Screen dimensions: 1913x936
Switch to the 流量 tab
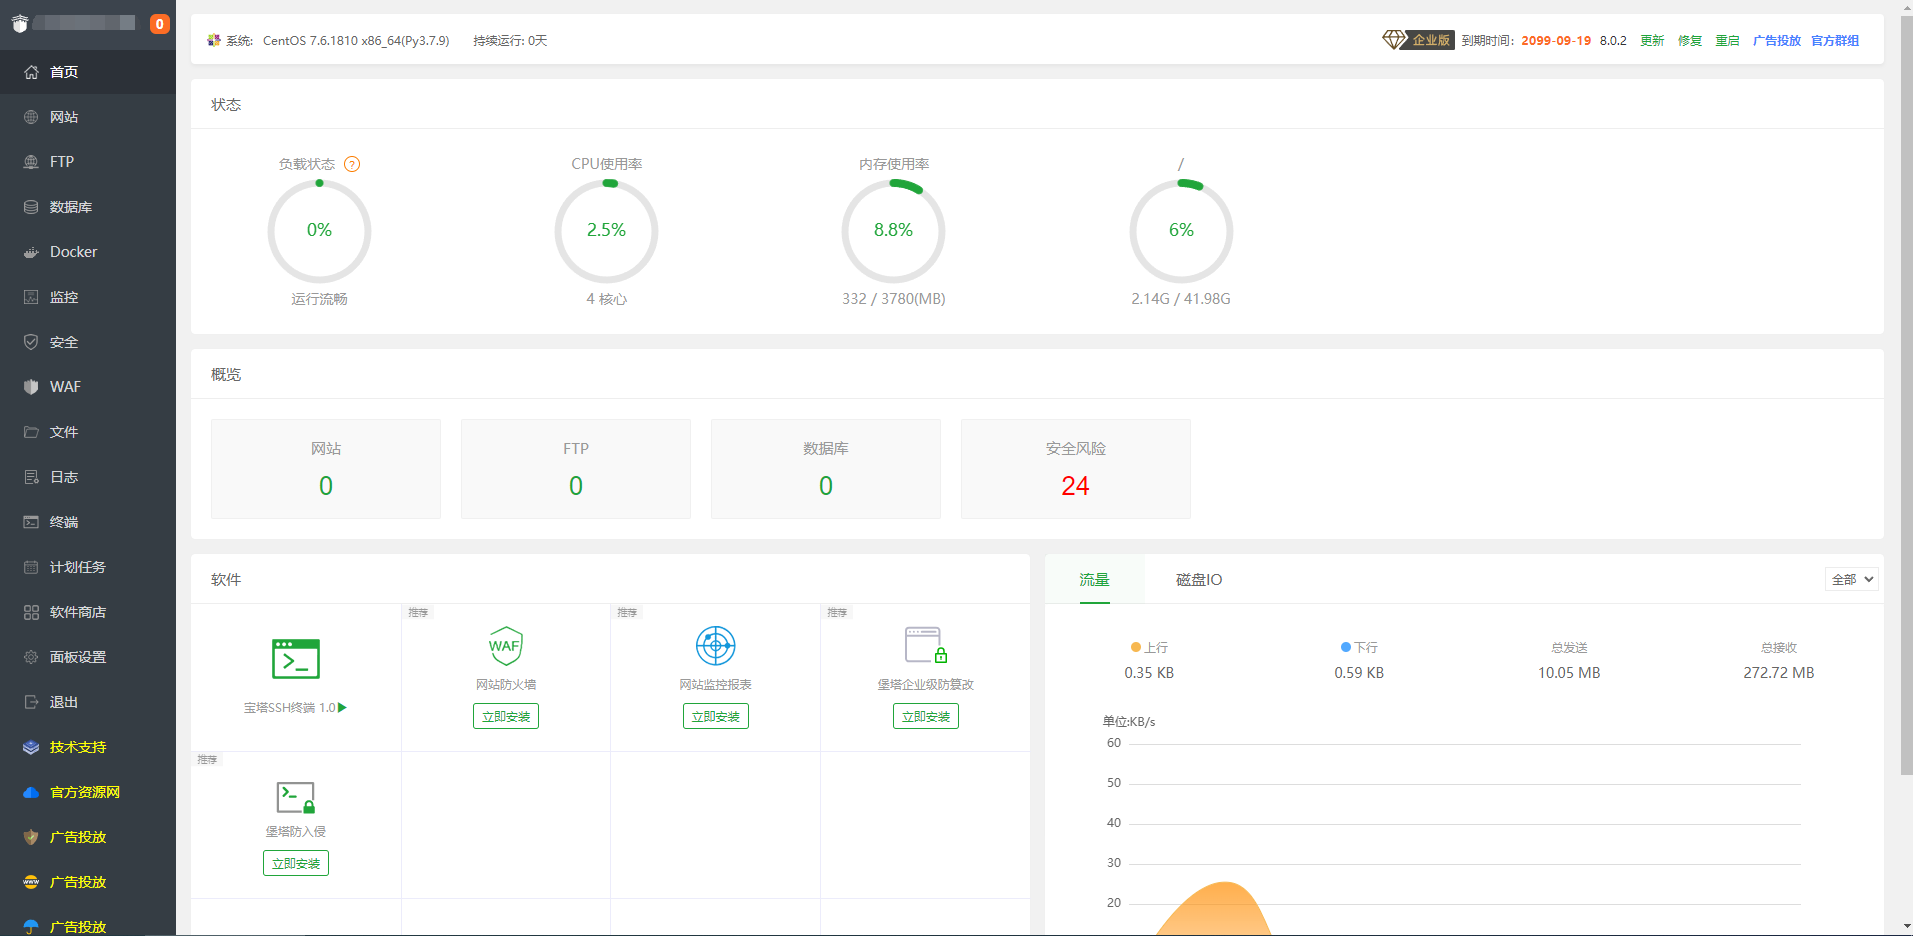(x=1095, y=579)
